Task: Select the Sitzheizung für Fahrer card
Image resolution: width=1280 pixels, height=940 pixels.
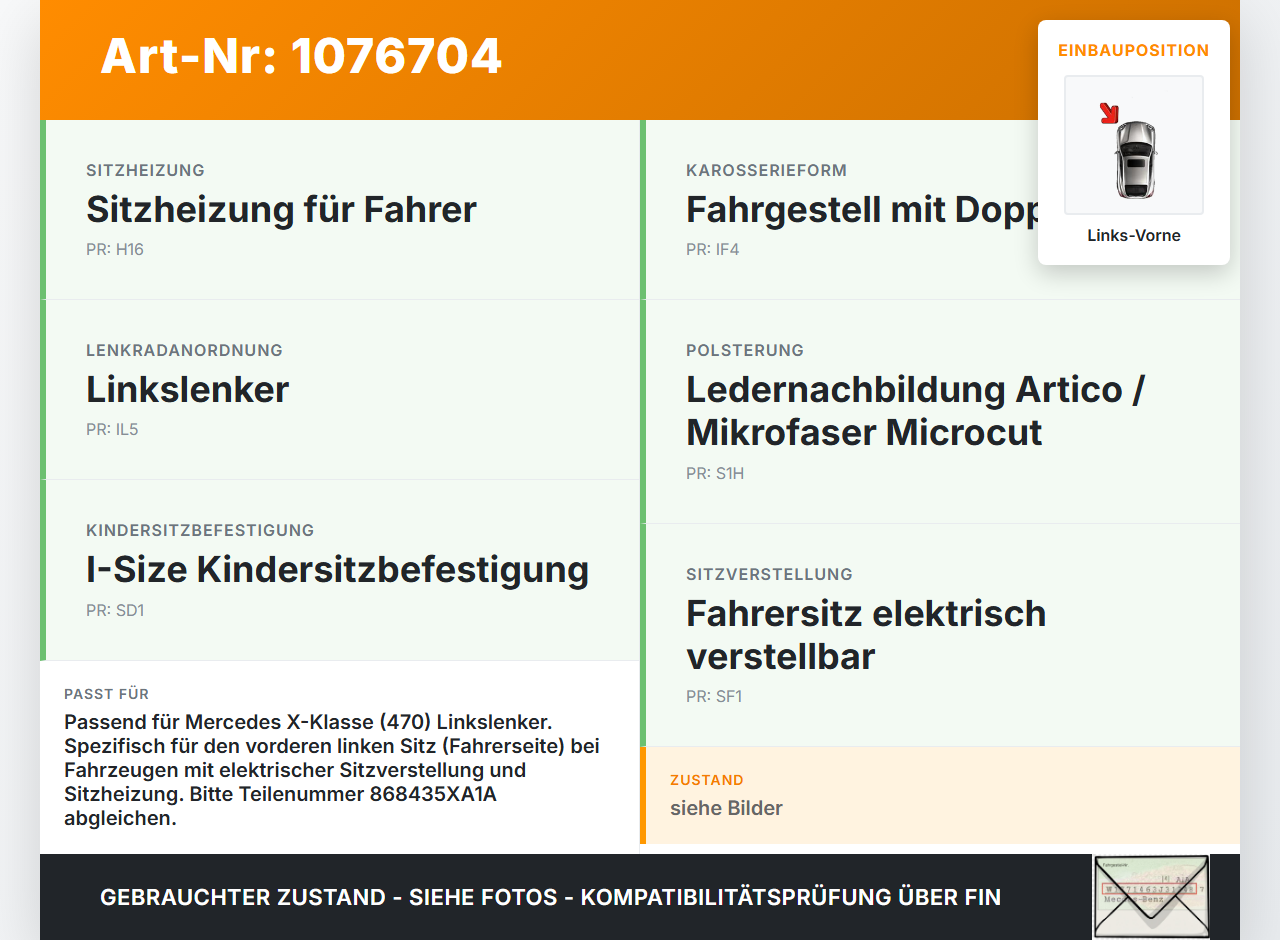Action: (340, 210)
